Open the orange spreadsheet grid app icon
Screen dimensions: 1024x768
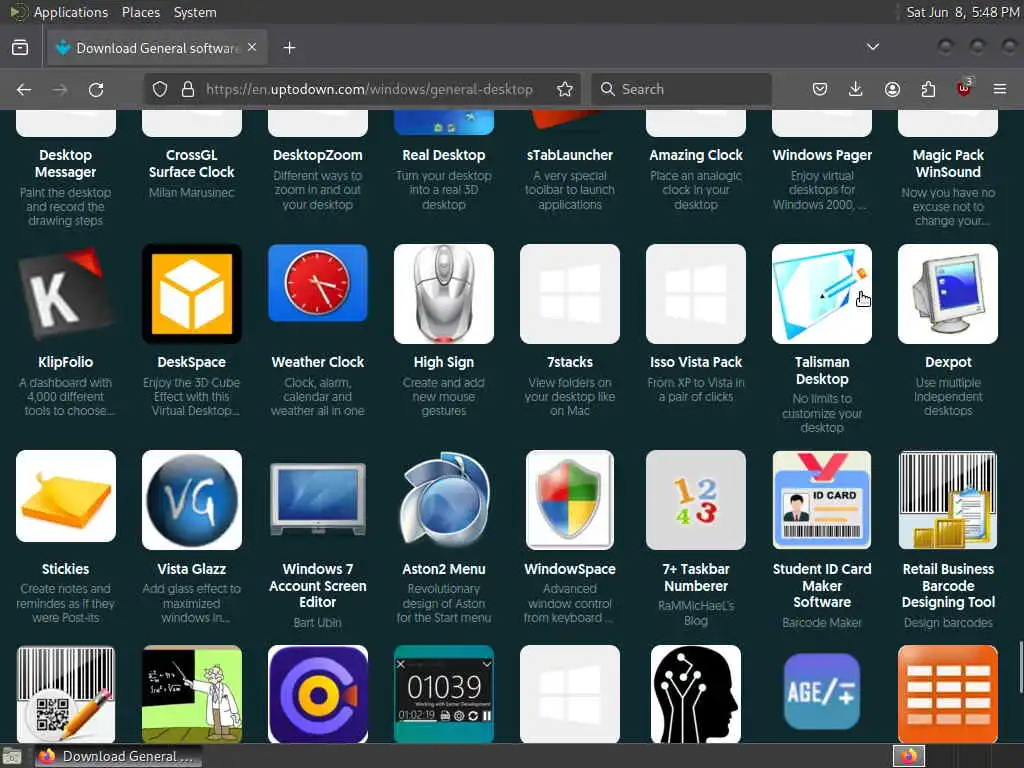(x=948, y=694)
